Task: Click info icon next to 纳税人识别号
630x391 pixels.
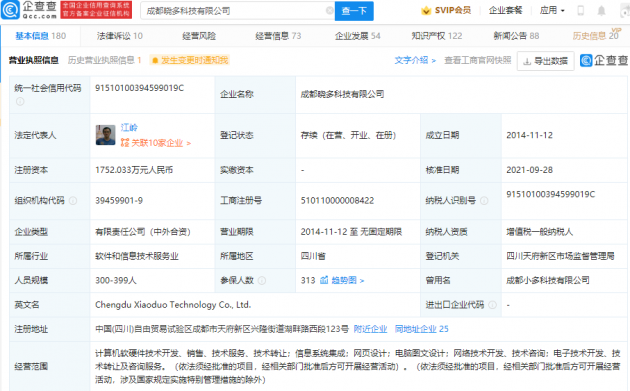Action: [x=485, y=201]
